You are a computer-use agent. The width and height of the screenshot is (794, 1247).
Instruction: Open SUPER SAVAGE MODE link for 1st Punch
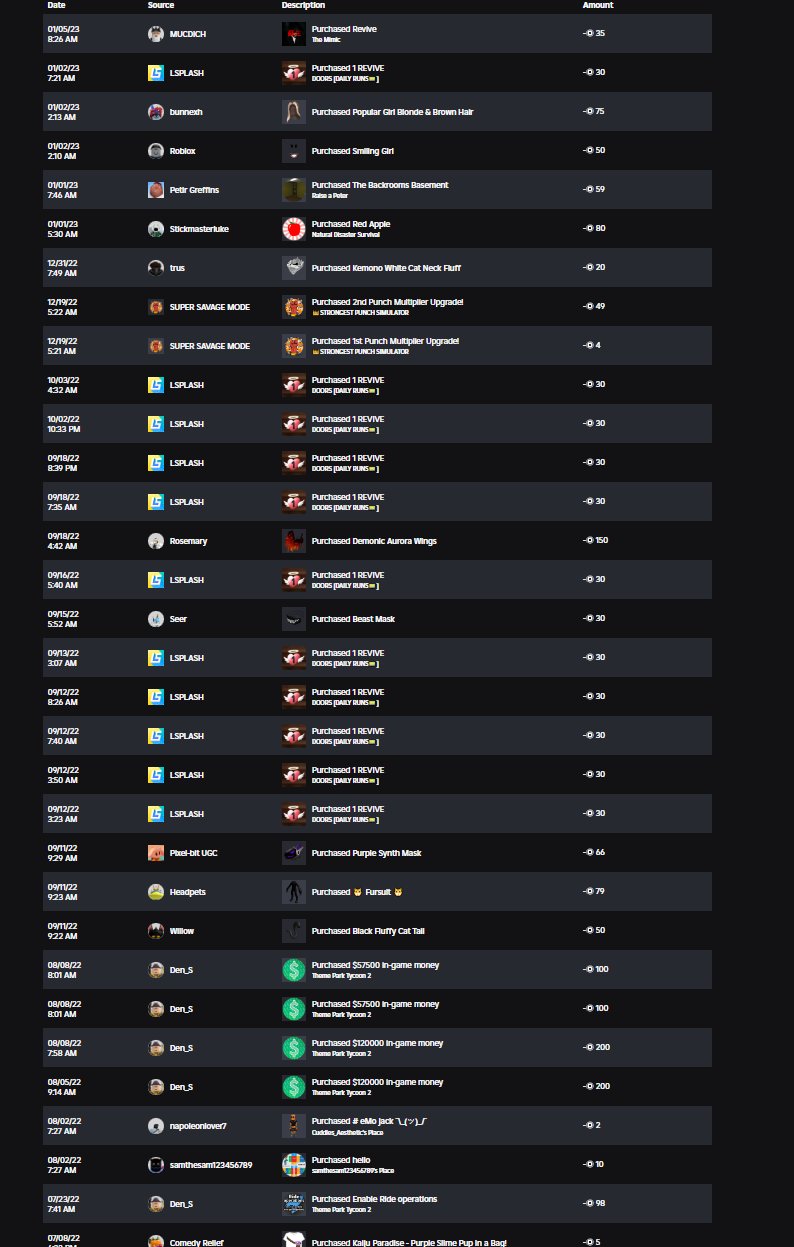click(x=210, y=346)
